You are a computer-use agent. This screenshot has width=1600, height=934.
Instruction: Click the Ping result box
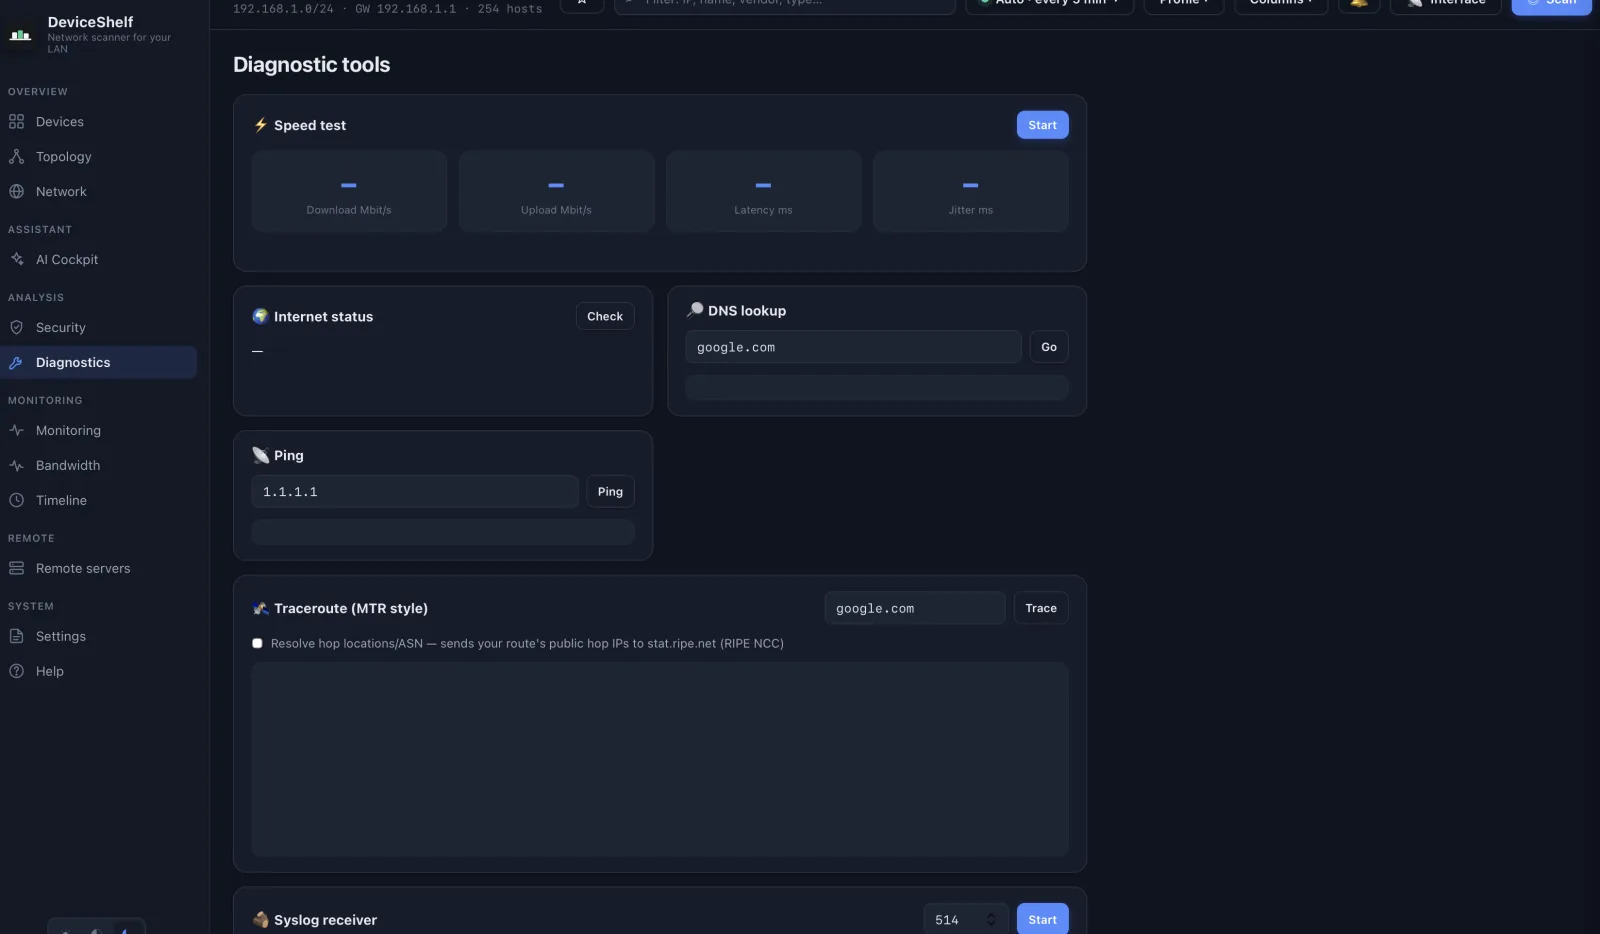tap(443, 532)
